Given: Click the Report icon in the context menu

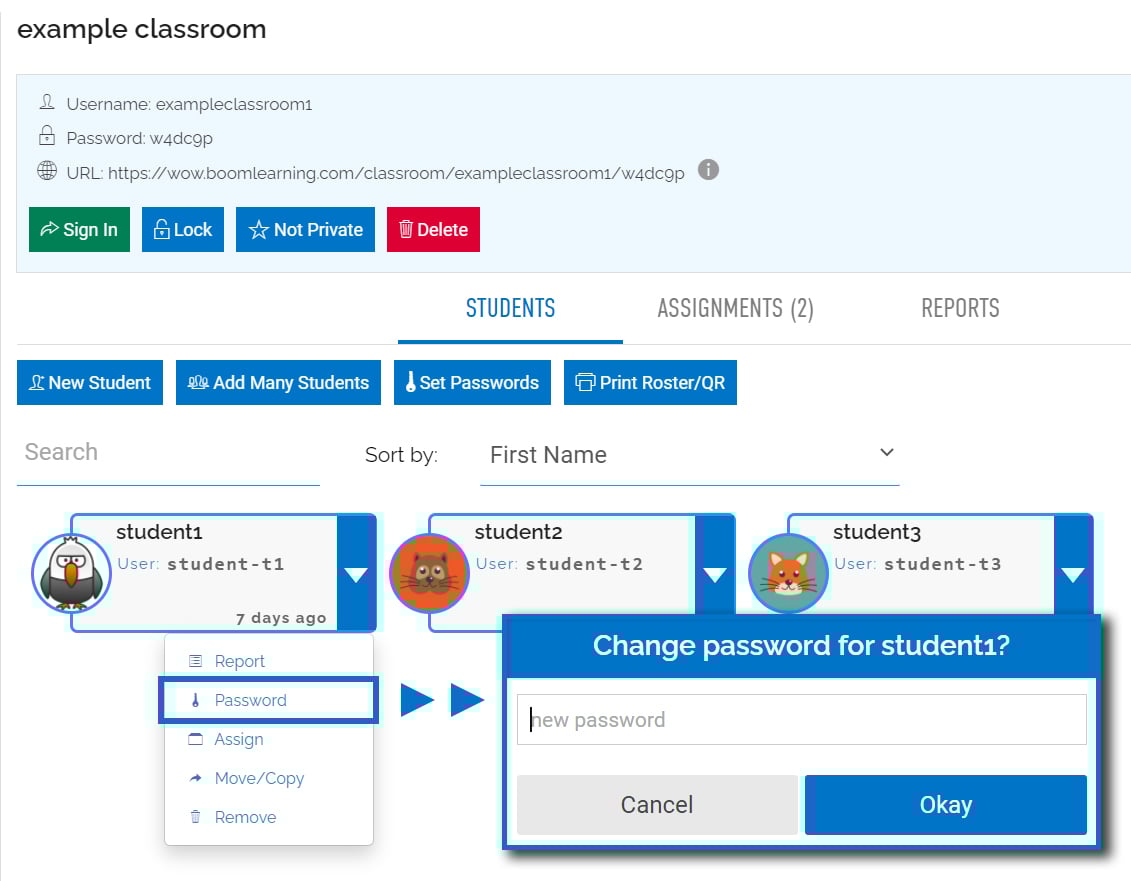Looking at the screenshot, I should click(196, 661).
